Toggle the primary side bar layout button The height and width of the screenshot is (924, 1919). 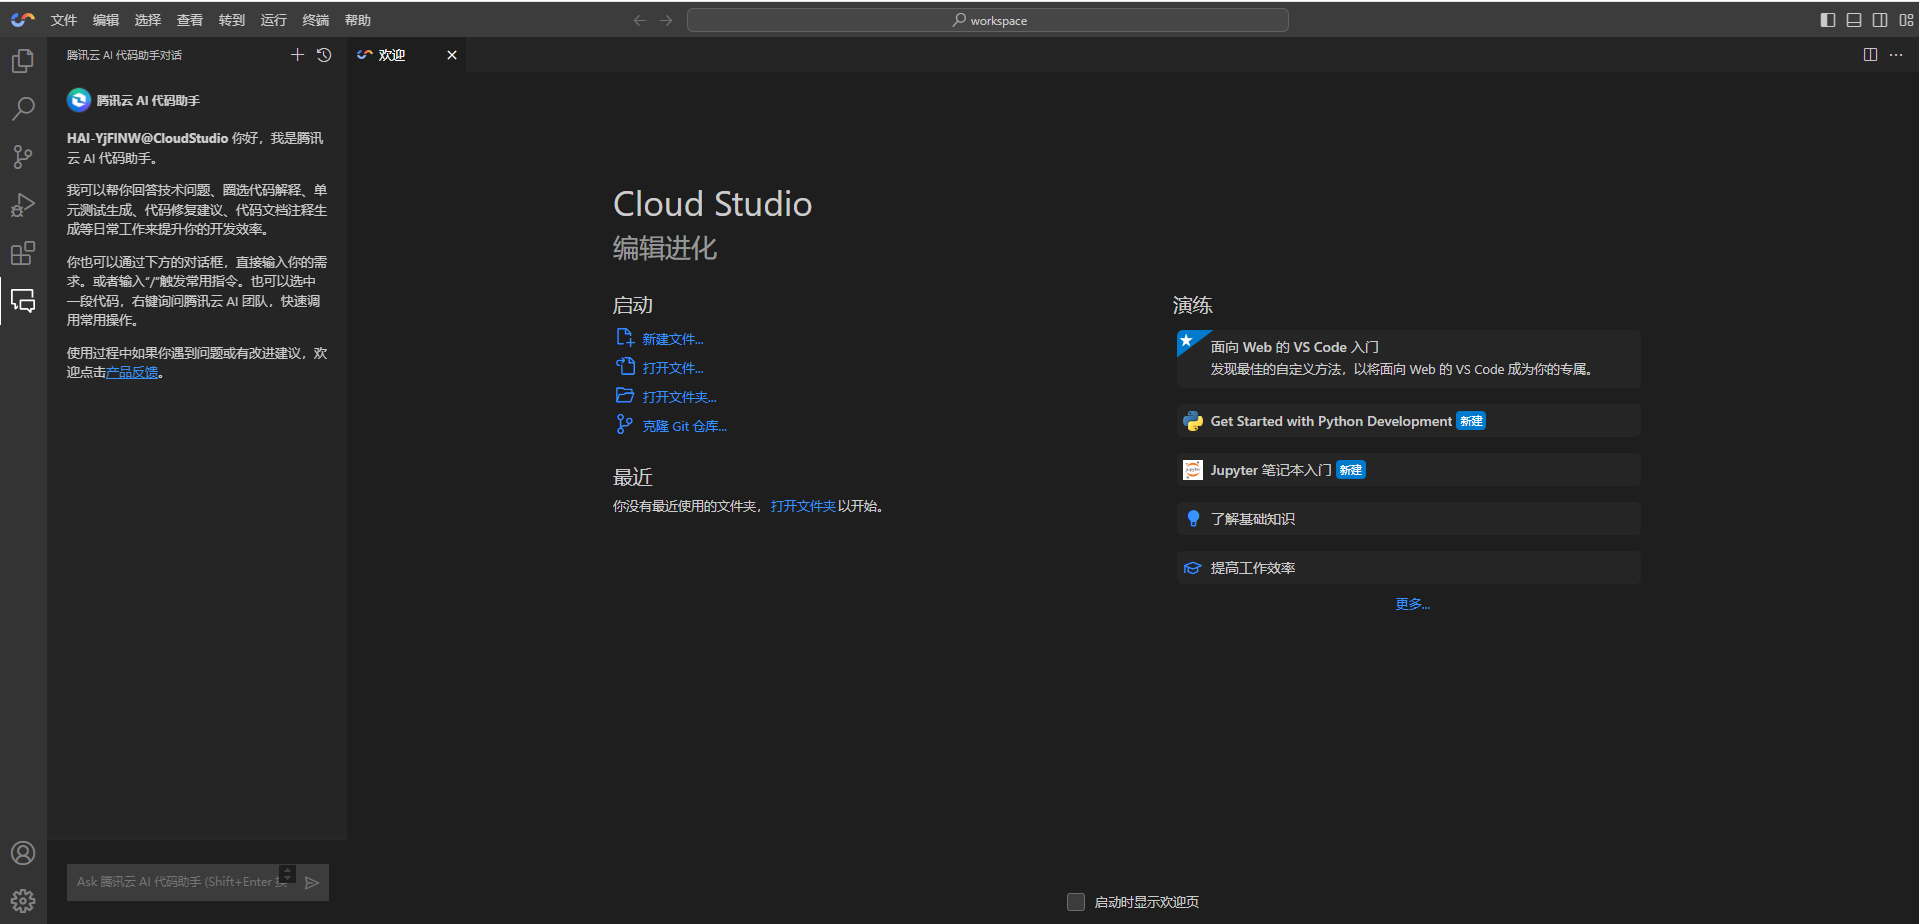click(1828, 20)
